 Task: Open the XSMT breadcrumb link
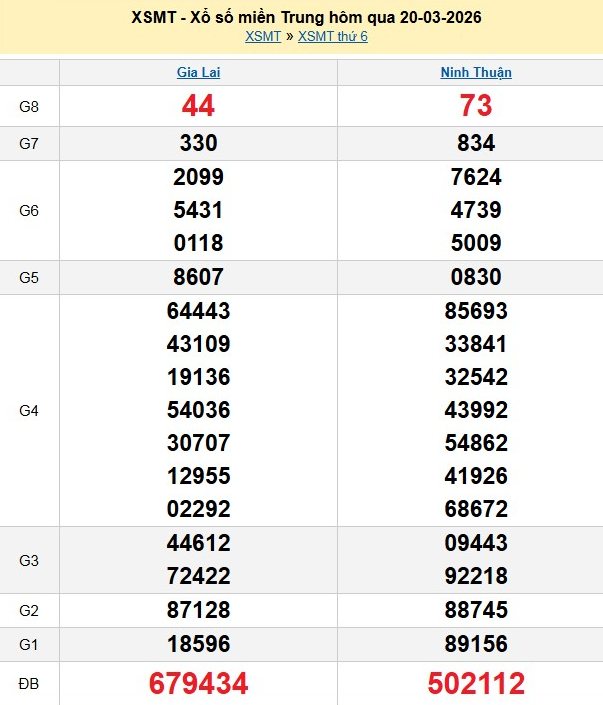pyautogui.click(x=263, y=37)
